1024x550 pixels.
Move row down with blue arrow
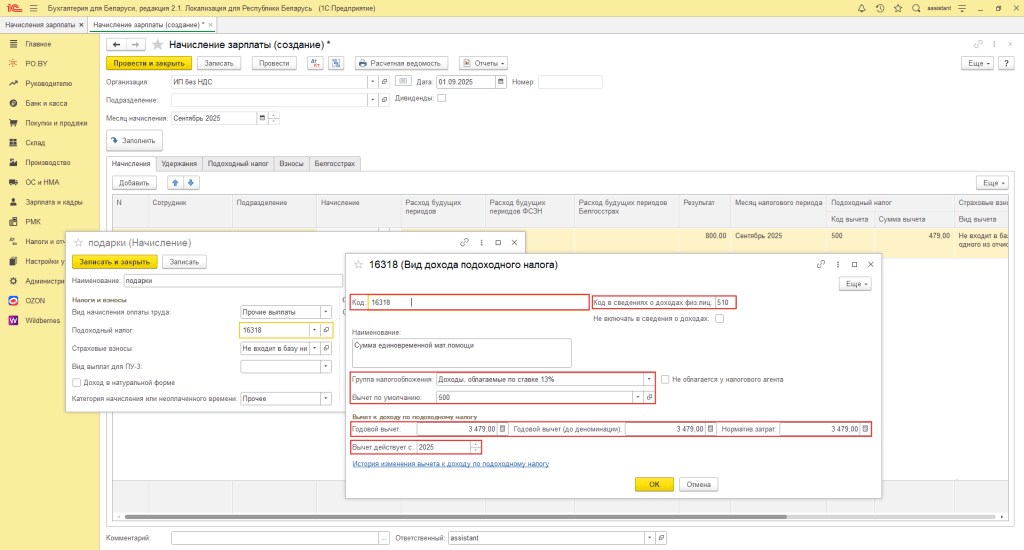(191, 183)
